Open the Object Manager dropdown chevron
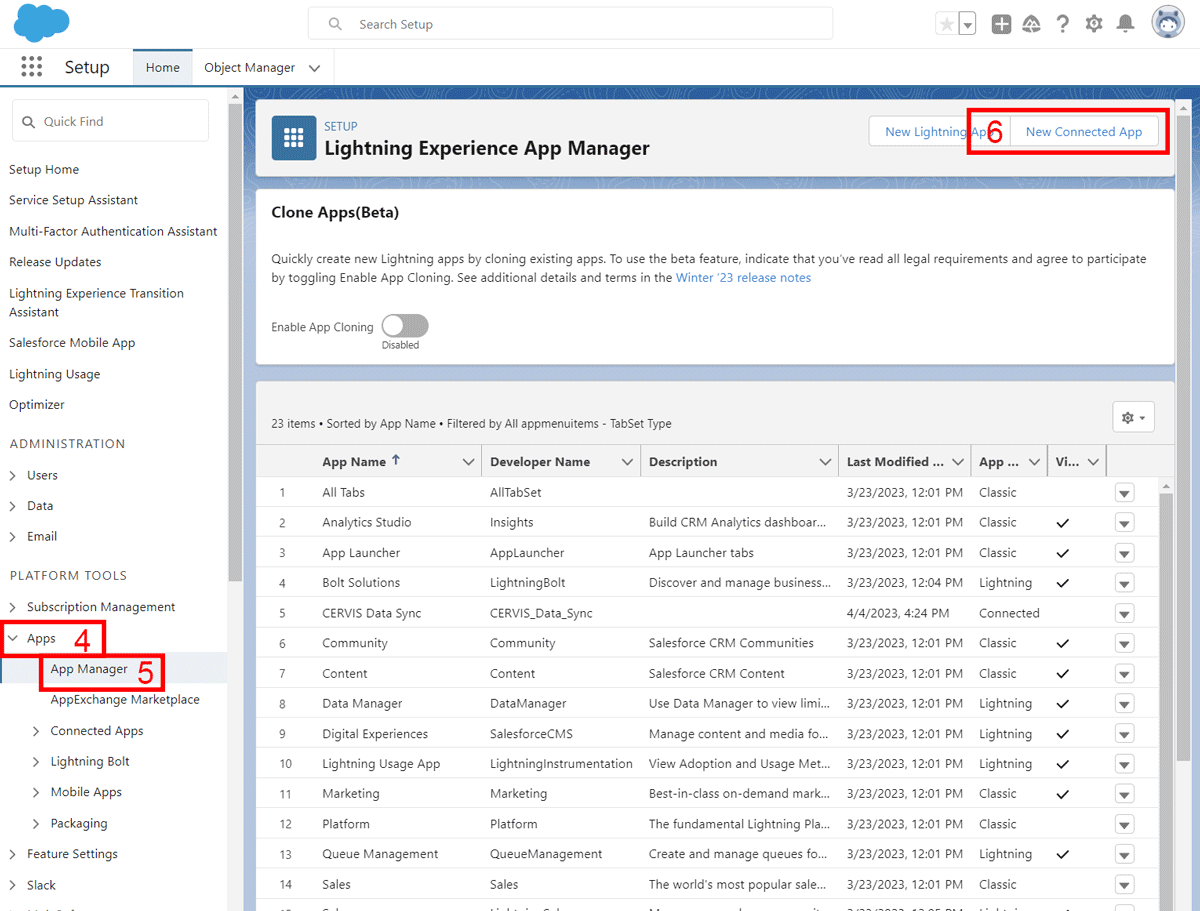The height and width of the screenshot is (911, 1200). [x=314, y=67]
